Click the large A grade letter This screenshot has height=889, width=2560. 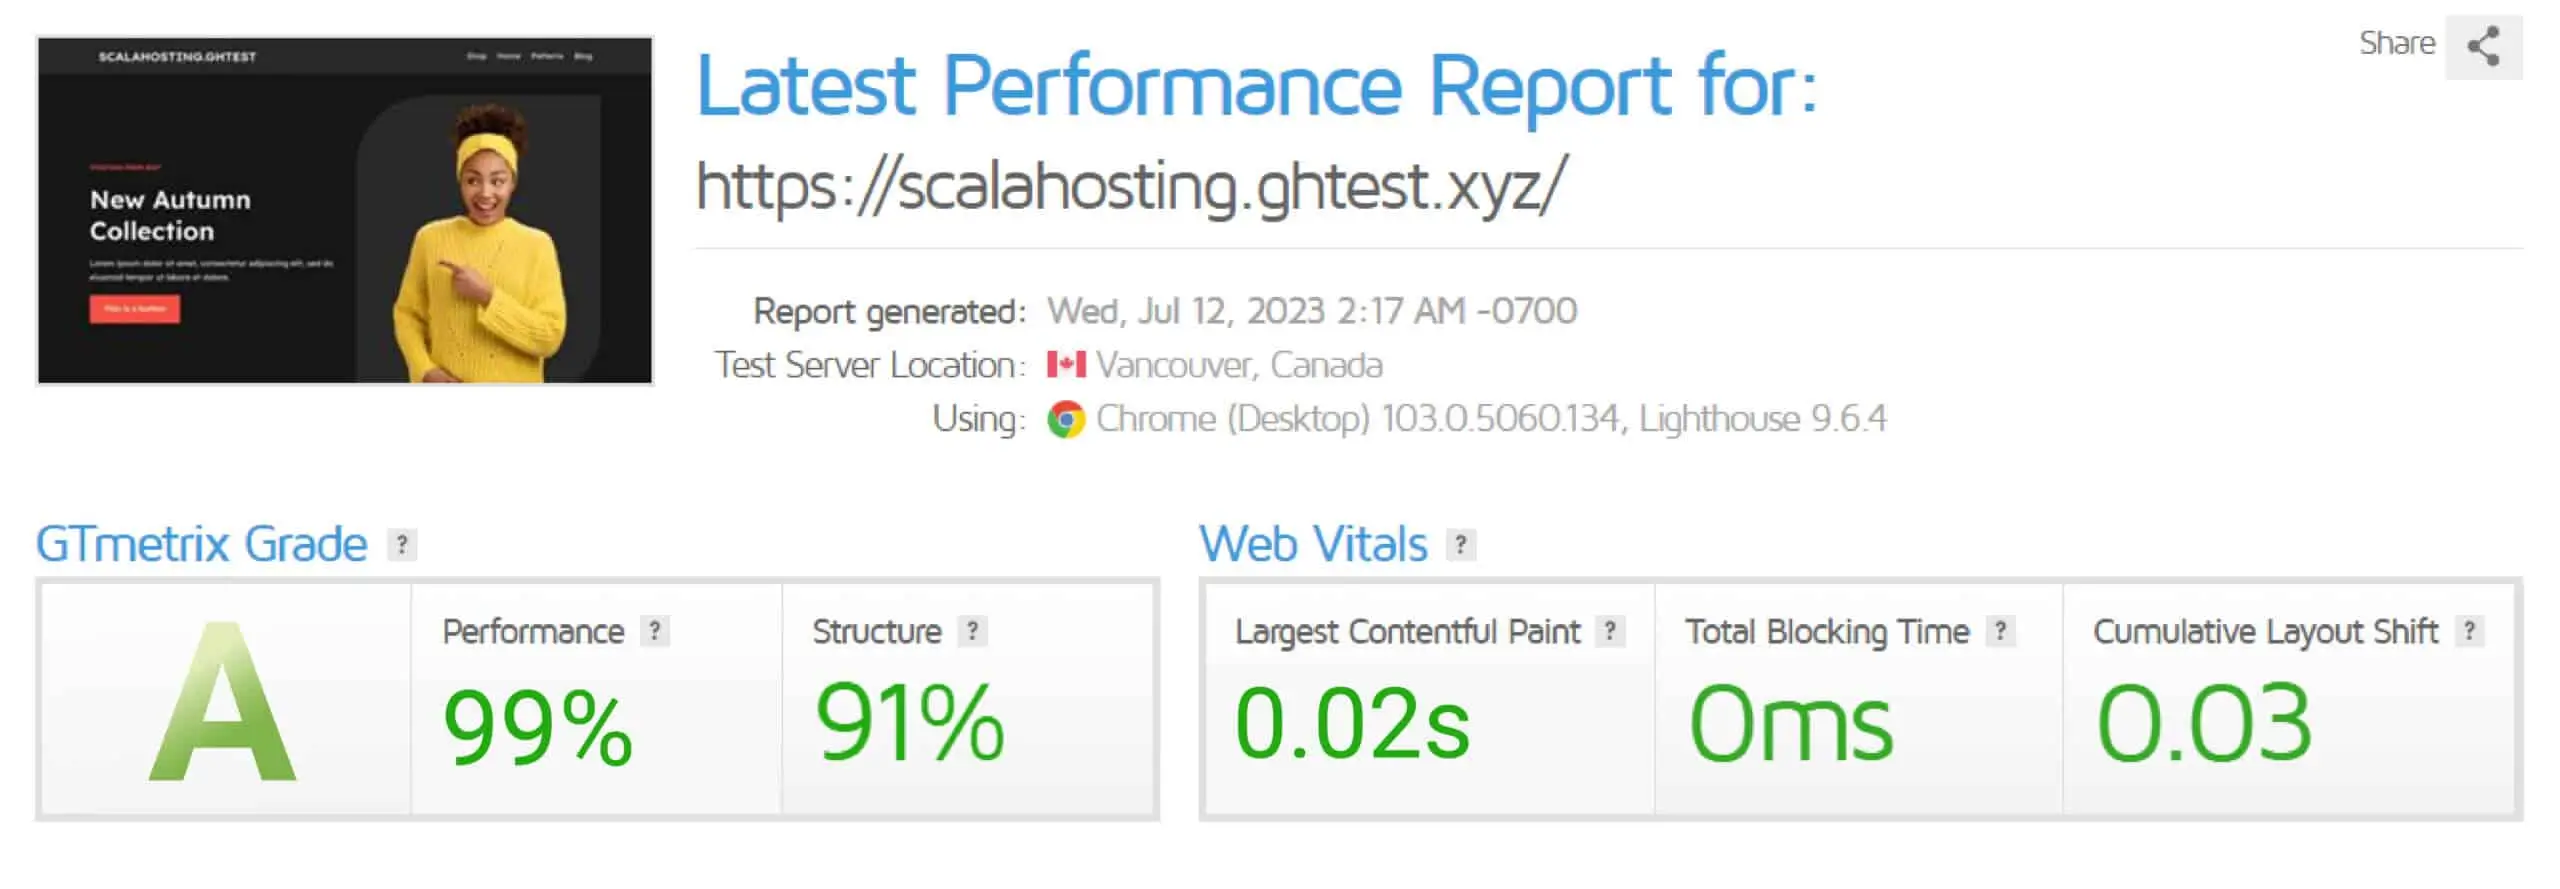223,702
